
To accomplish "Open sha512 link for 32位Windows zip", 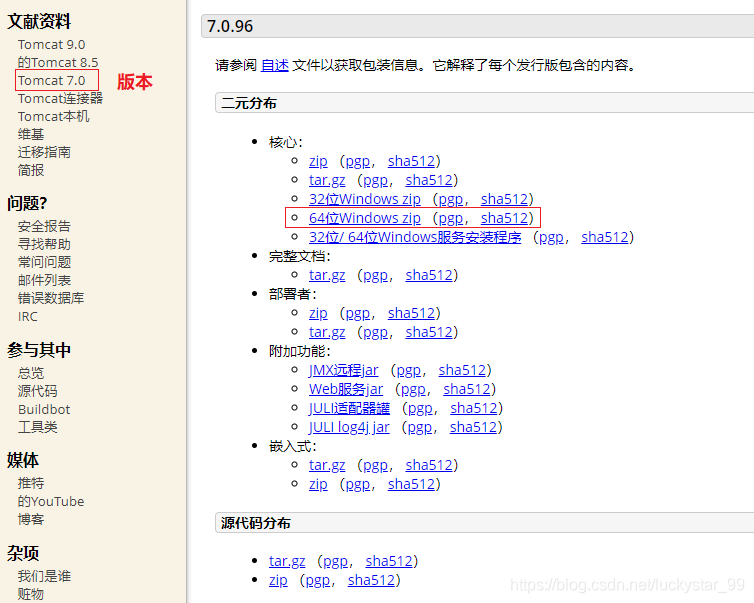I will click(x=504, y=199).
